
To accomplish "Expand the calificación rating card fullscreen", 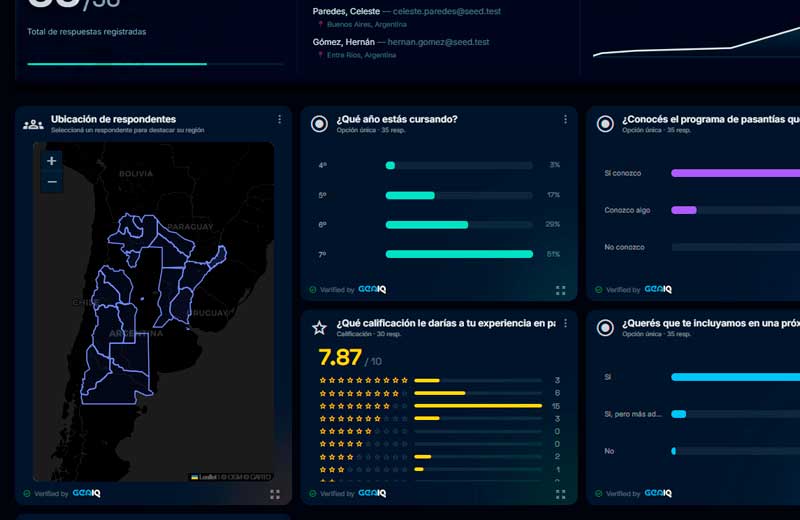I will pos(560,494).
